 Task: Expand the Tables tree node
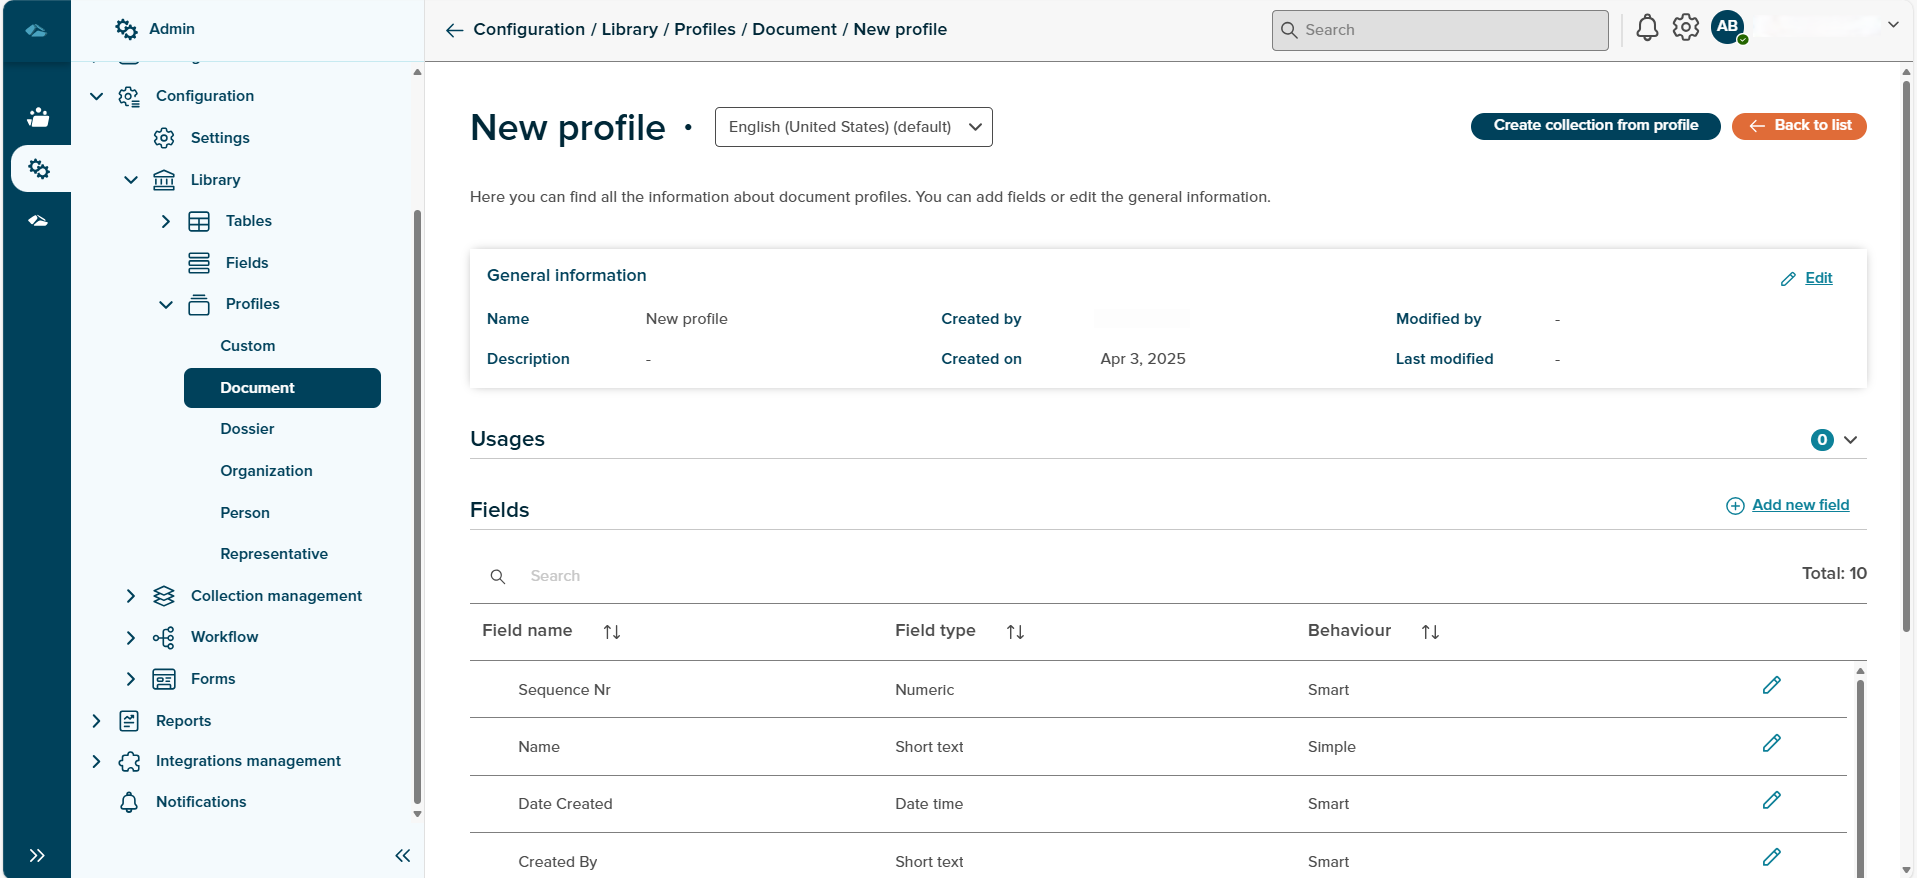click(x=166, y=221)
